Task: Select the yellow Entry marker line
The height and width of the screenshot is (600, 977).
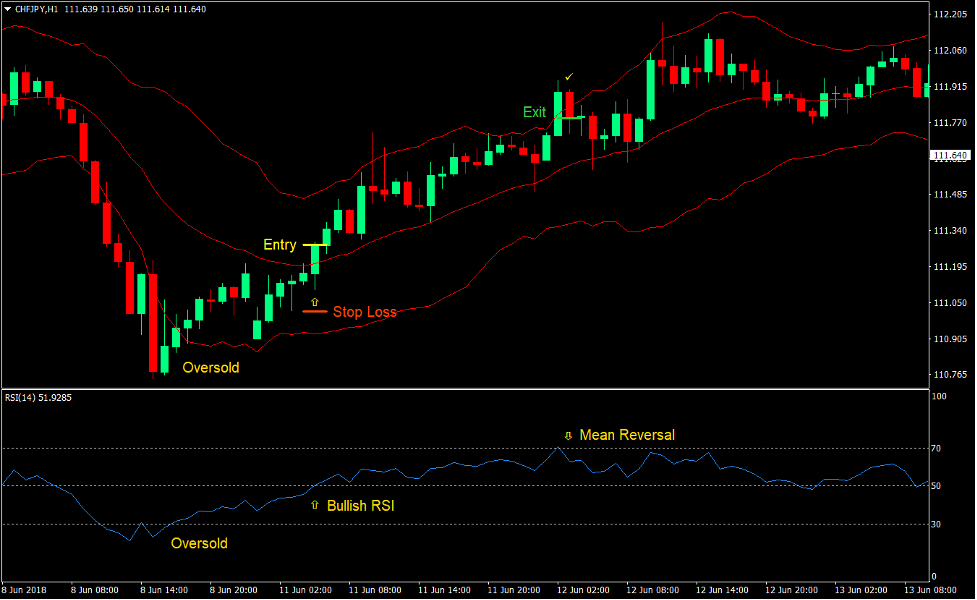Action: pos(314,244)
